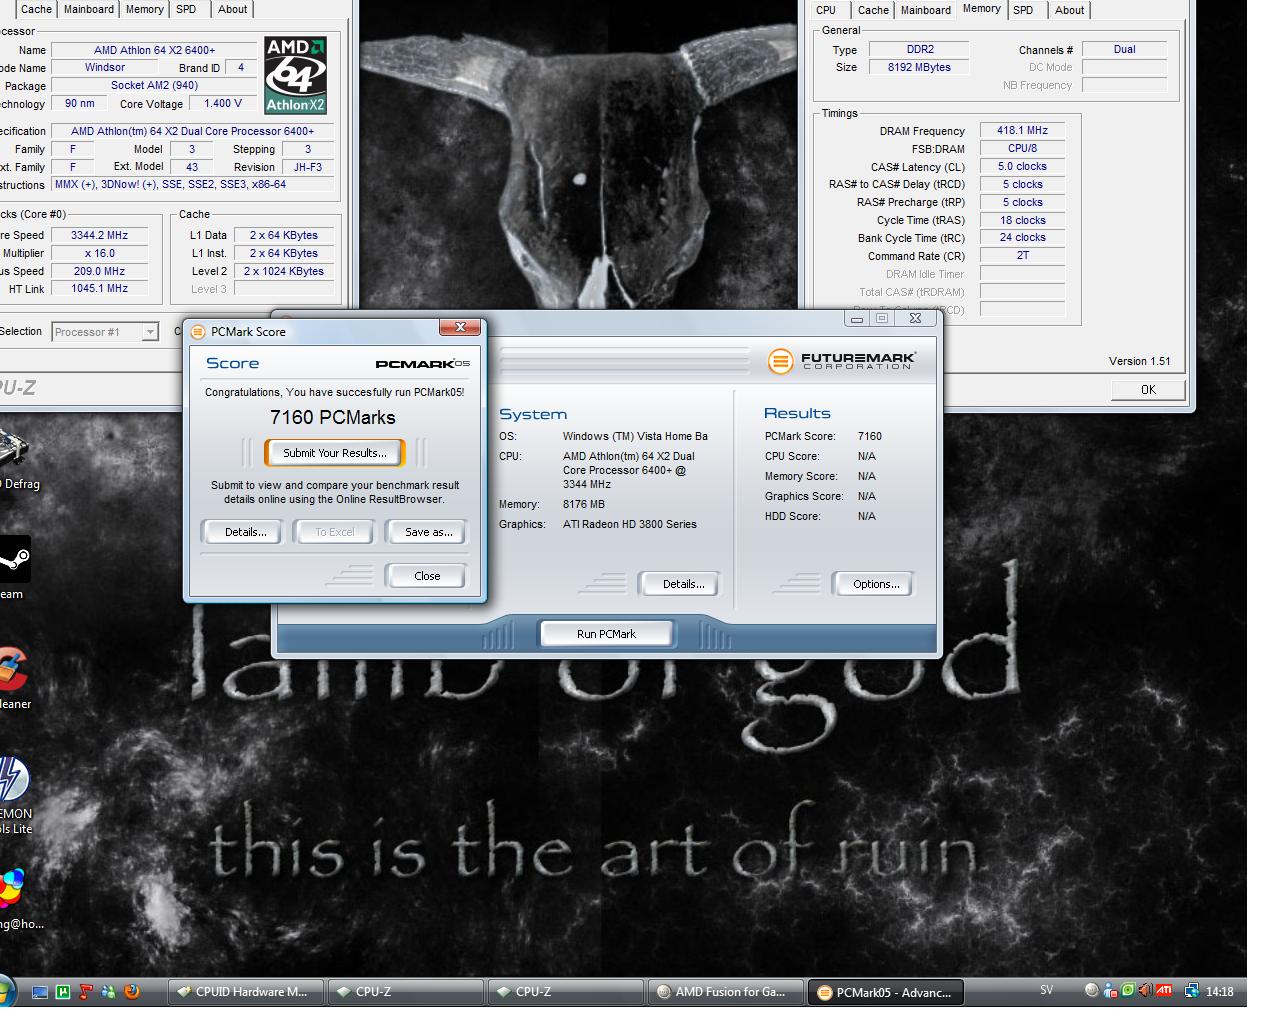This screenshot has width=1280, height=1024.
Task: Open Cache tab in right CPU-Z window
Action: point(873,10)
